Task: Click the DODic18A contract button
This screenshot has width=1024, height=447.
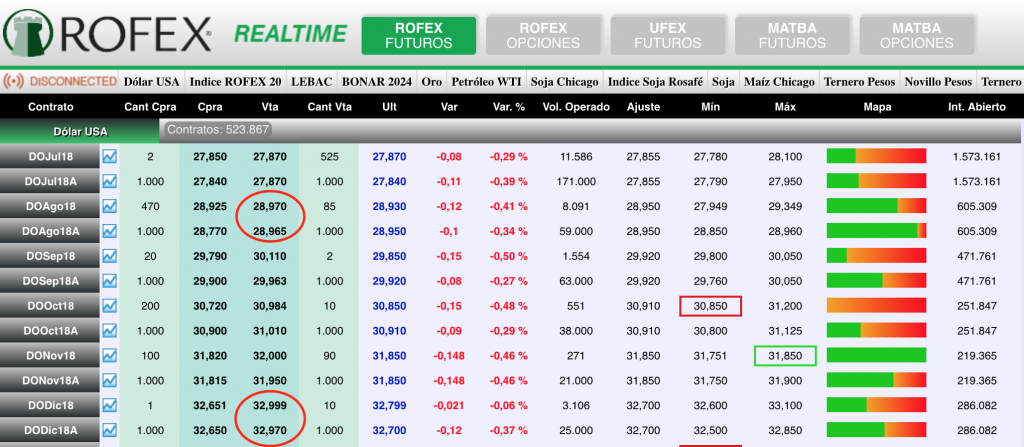Action: click(51, 430)
